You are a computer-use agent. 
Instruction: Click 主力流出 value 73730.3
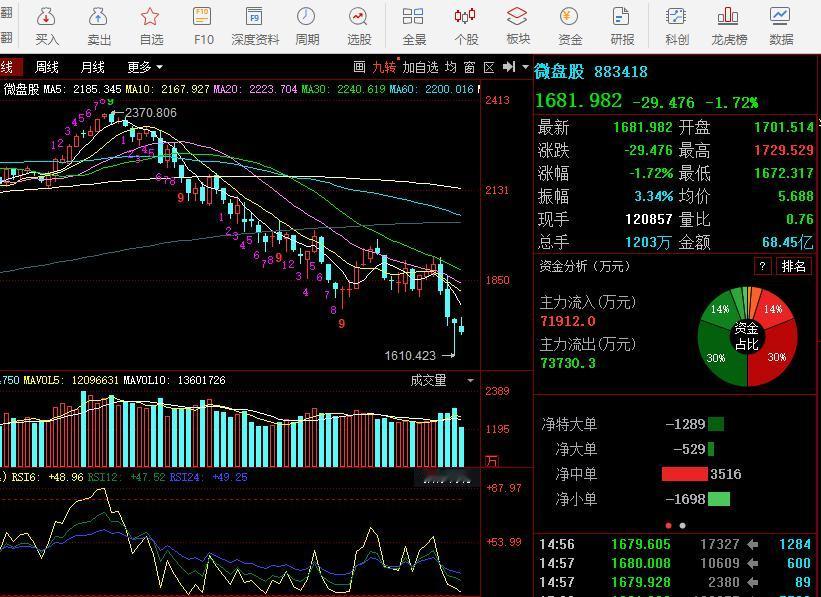pos(568,363)
